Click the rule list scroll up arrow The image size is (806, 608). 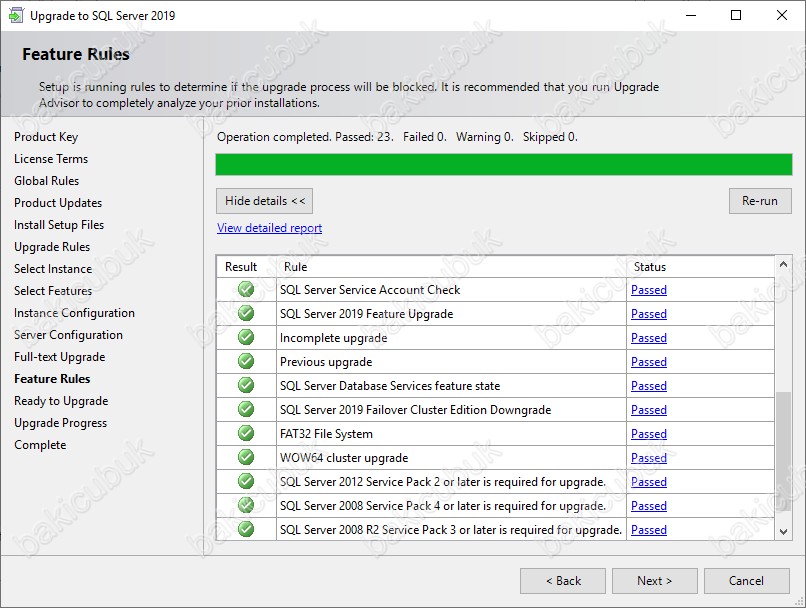(x=783, y=264)
